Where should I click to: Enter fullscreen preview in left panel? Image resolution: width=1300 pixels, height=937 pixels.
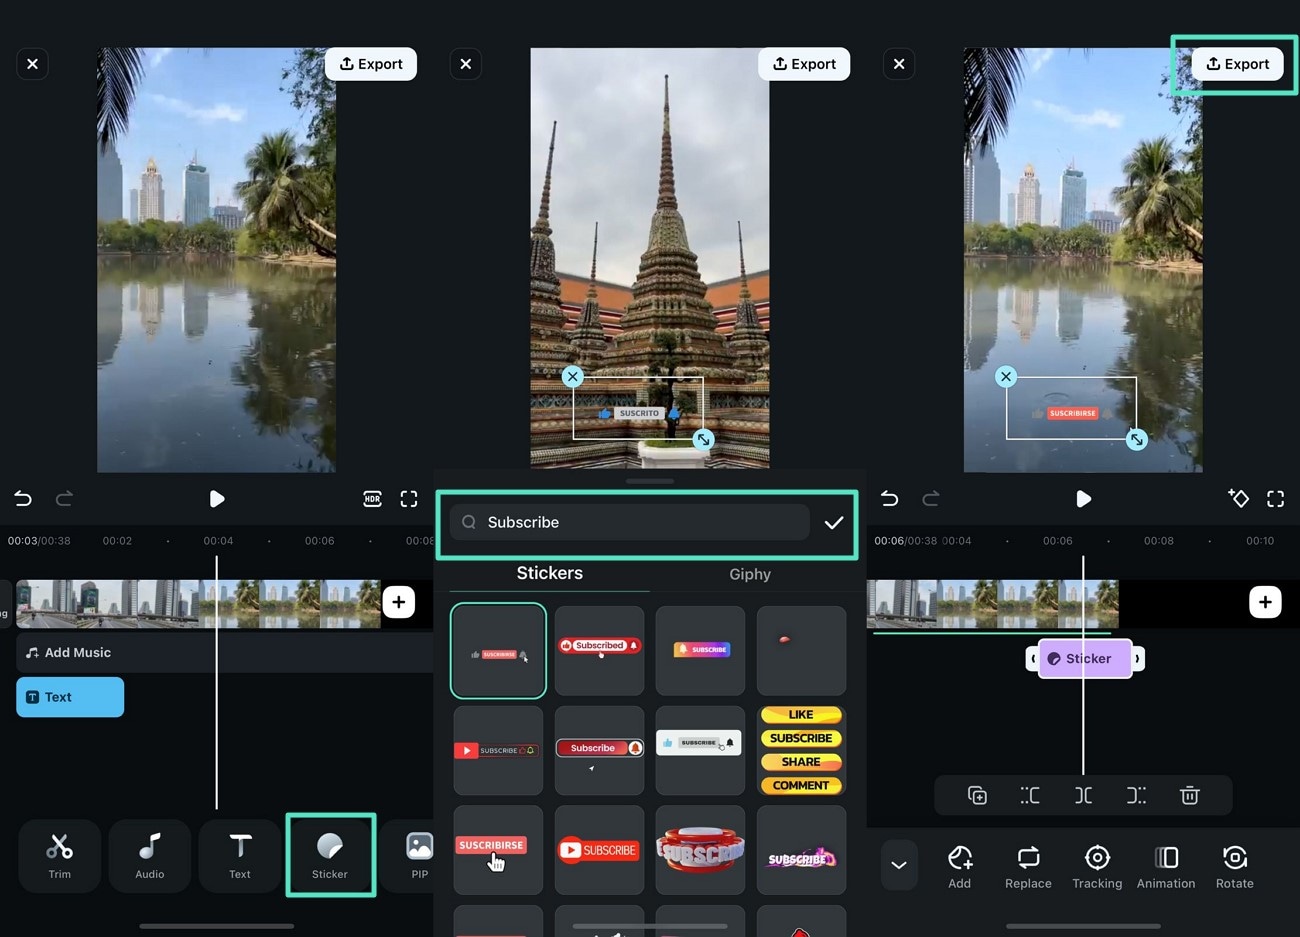tap(409, 499)
